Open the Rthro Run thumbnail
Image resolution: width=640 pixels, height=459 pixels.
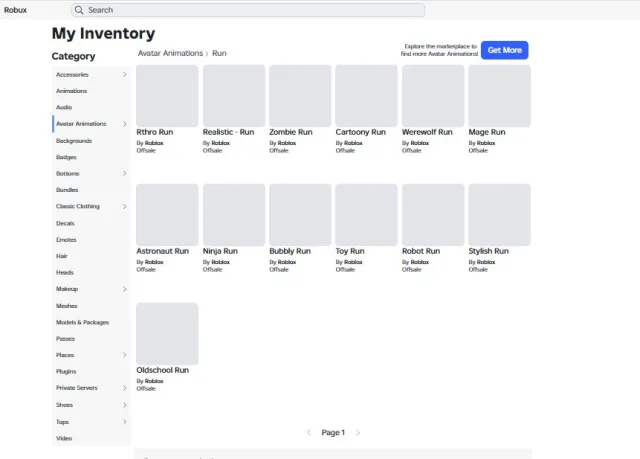(167, 96)
